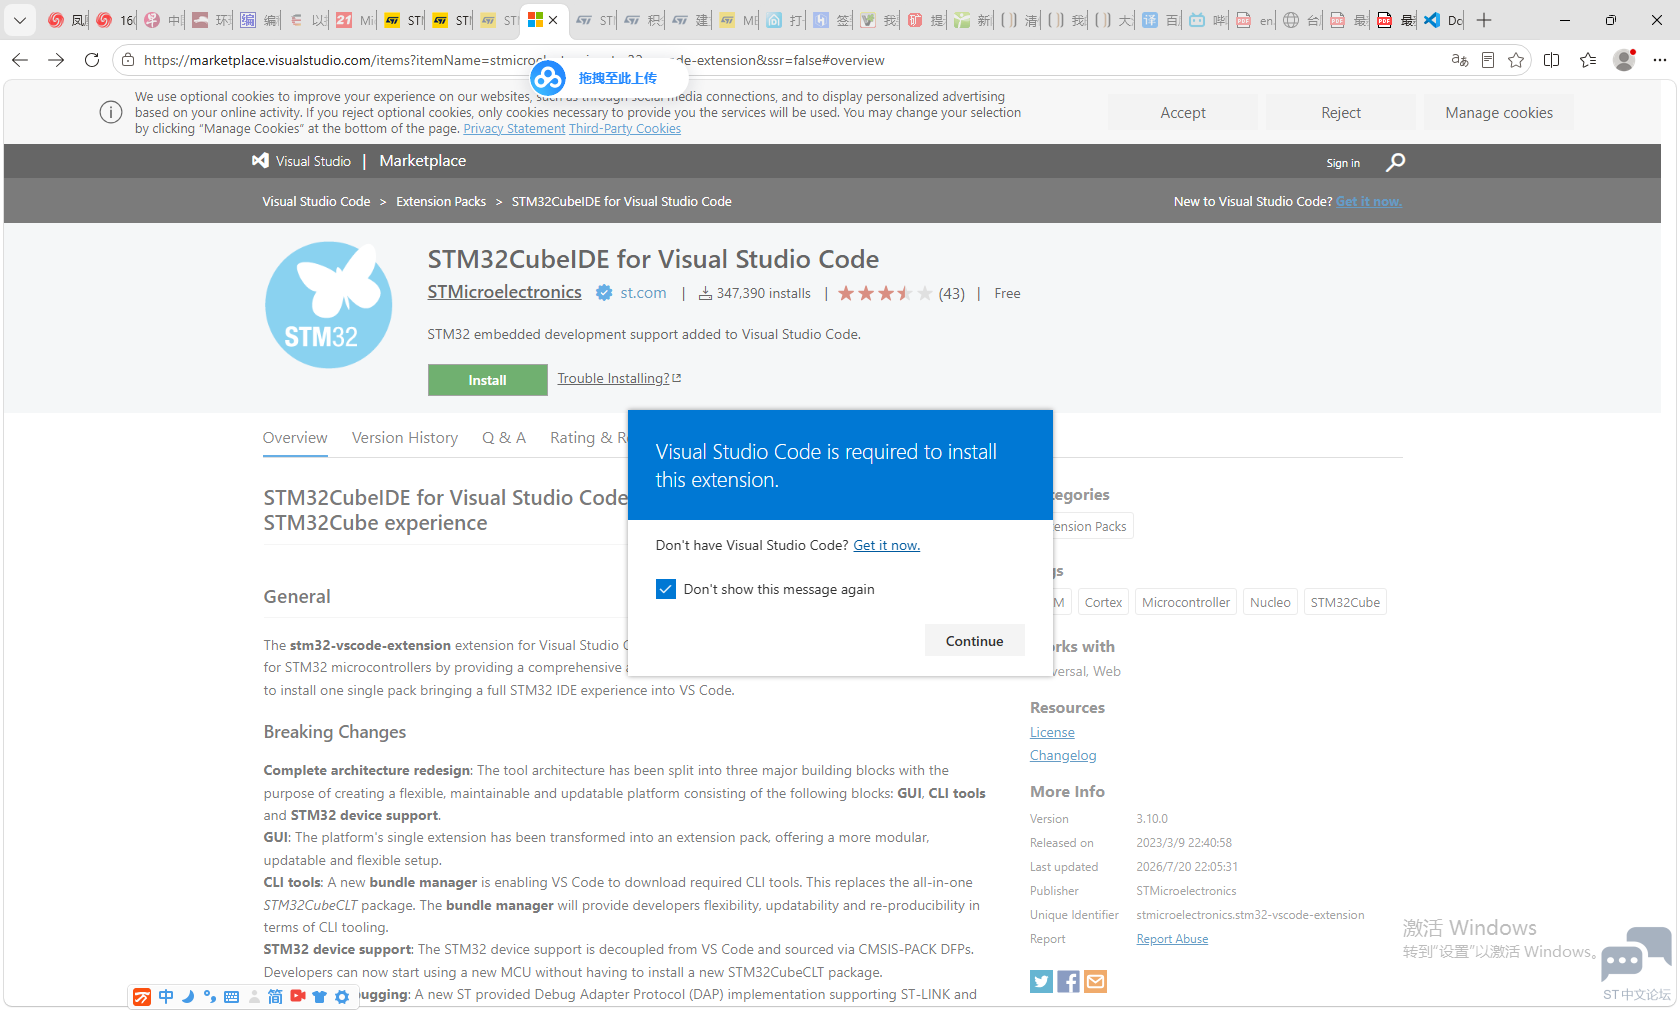Open the Changelog resource link
The image size is (1680, 1010).
click(1063, 755)
